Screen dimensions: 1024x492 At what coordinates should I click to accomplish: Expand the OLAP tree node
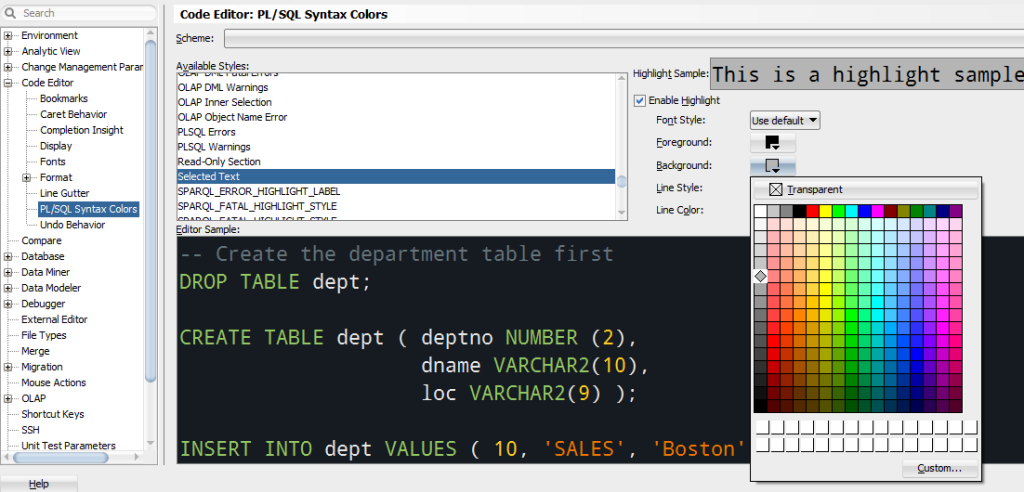pyautogui.click(x=8, y=398)
